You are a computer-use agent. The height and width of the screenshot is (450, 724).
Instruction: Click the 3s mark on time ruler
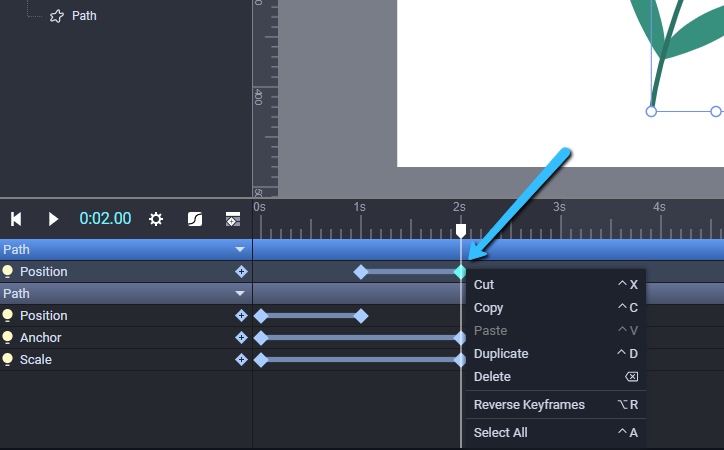click(559, 207)
